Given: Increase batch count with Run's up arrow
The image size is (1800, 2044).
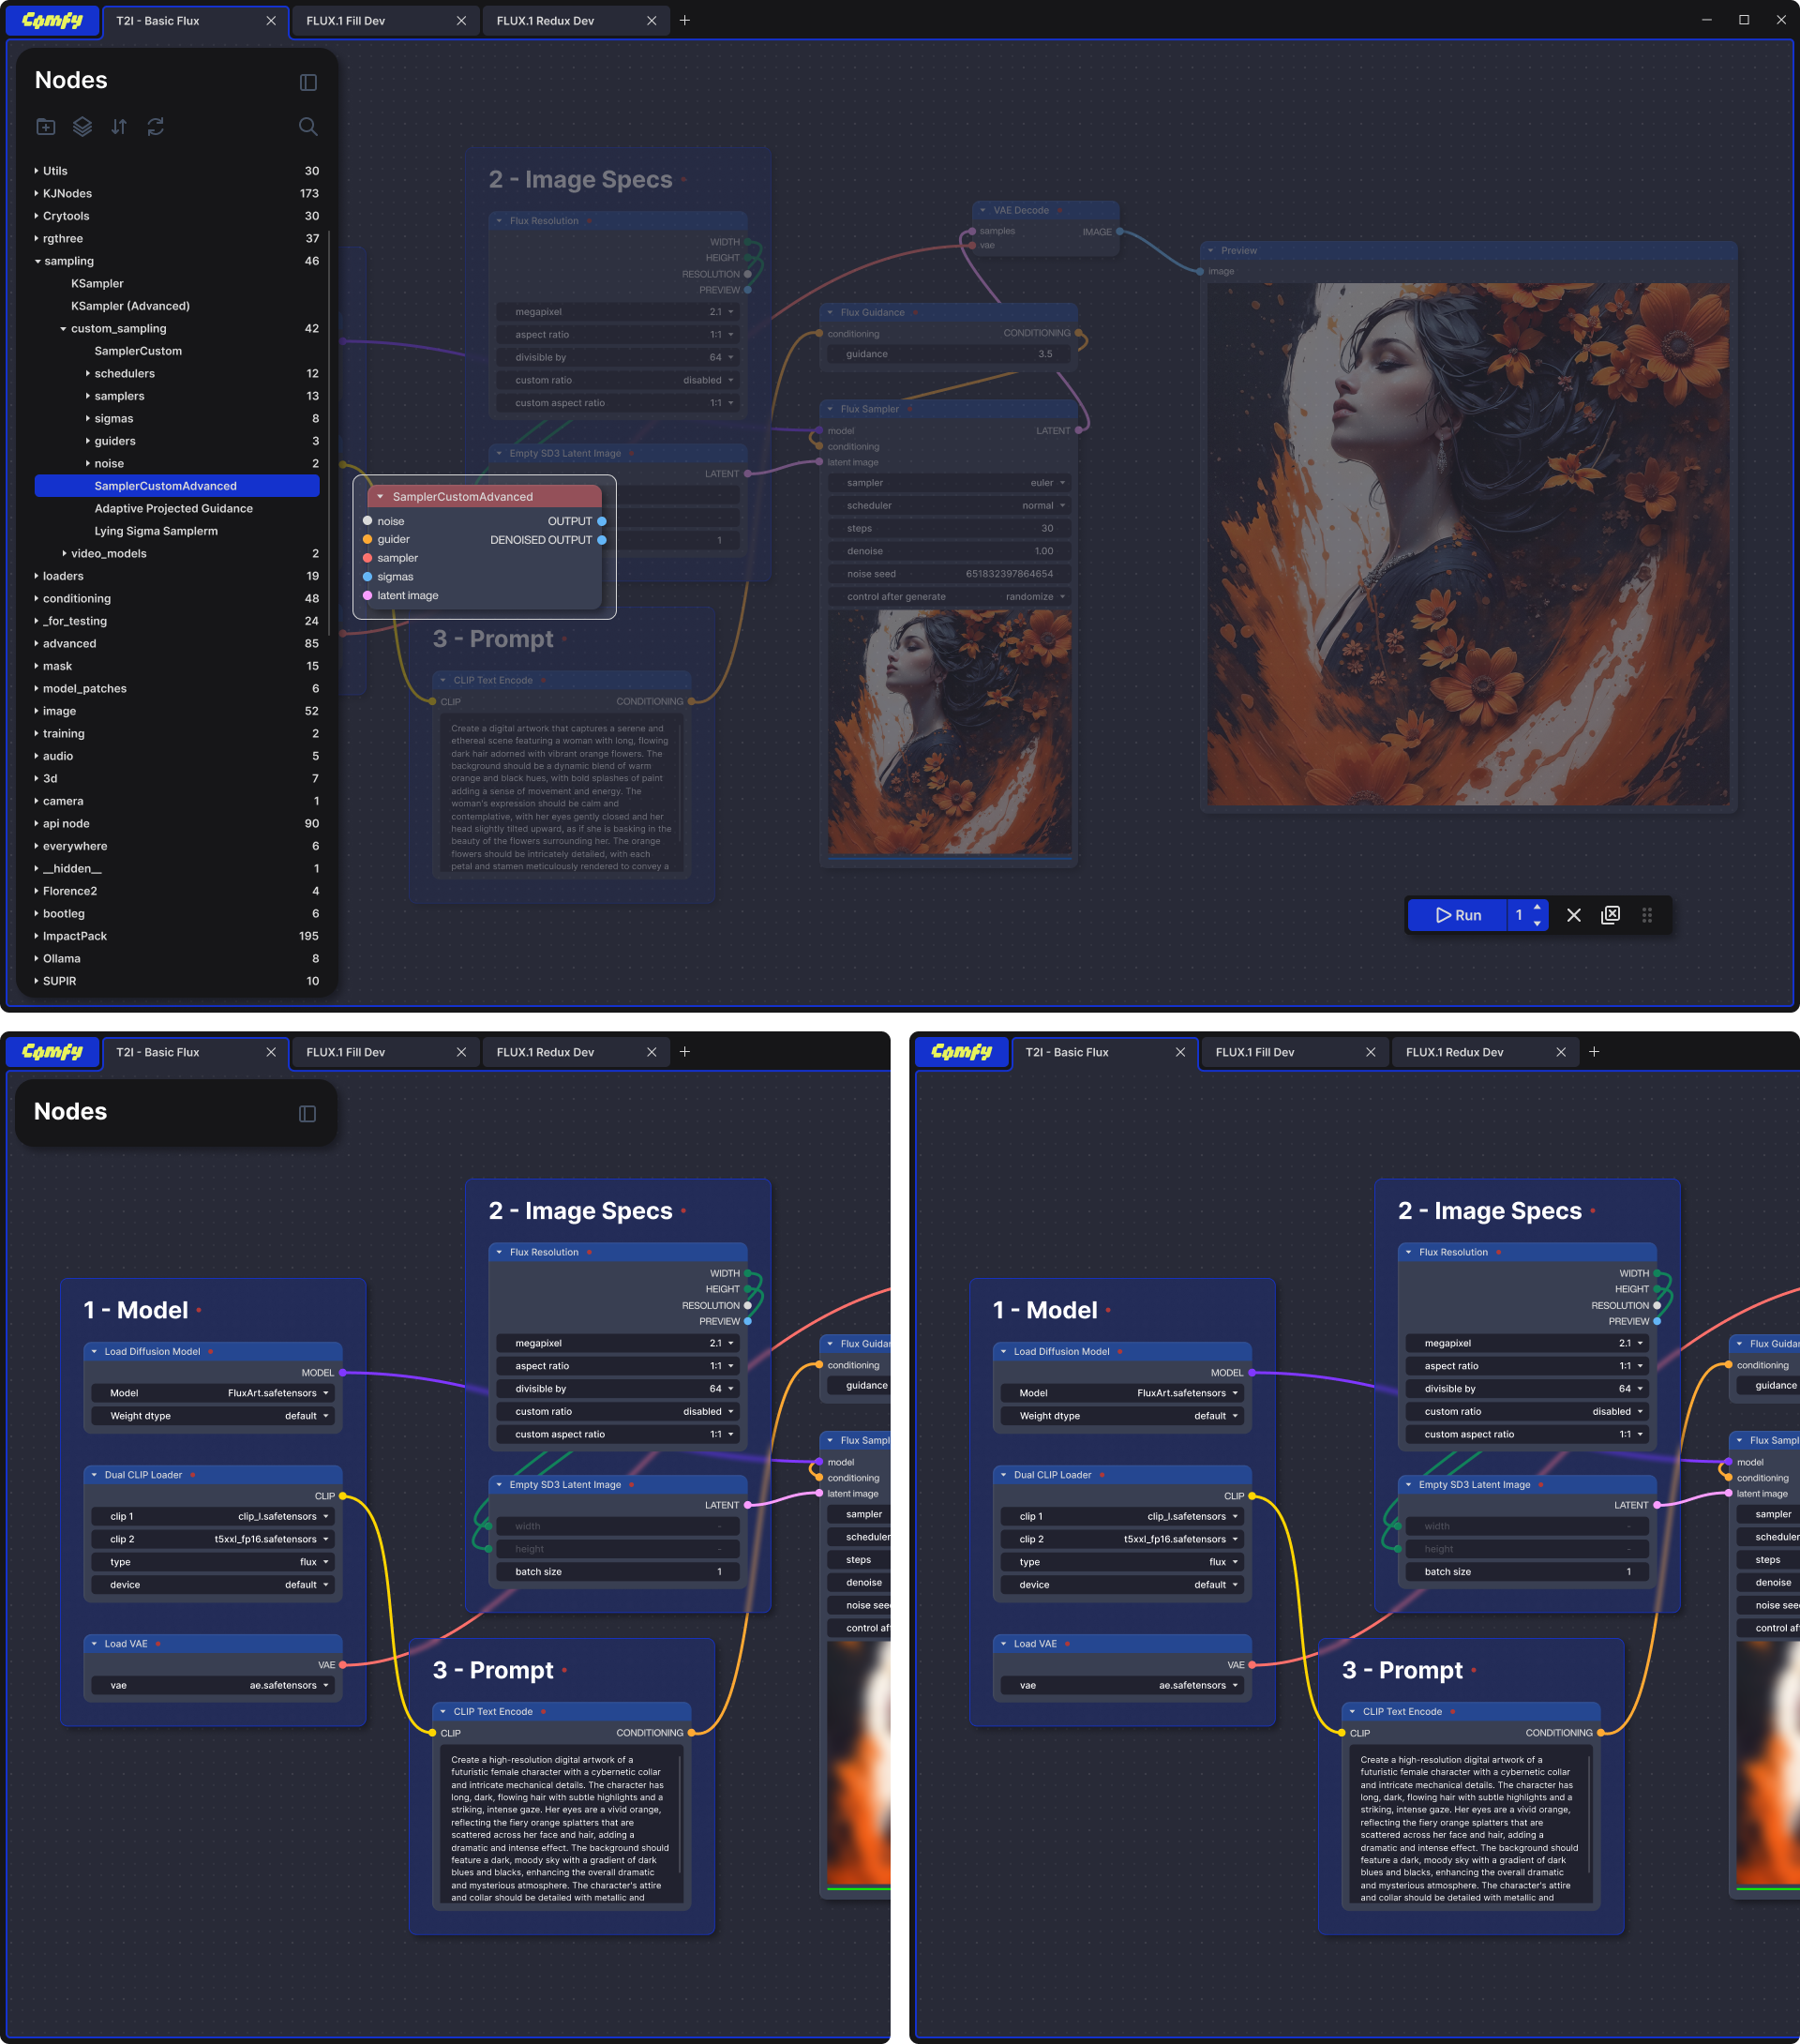Looking at the screenshot, I should tap(1537, 907).
